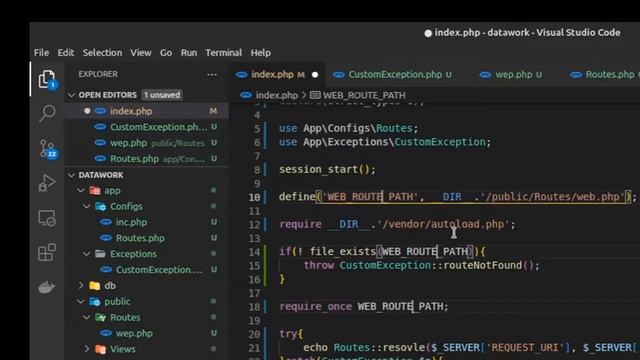
Task: Switch to wep.php editor tab
Action: (514, 75)
